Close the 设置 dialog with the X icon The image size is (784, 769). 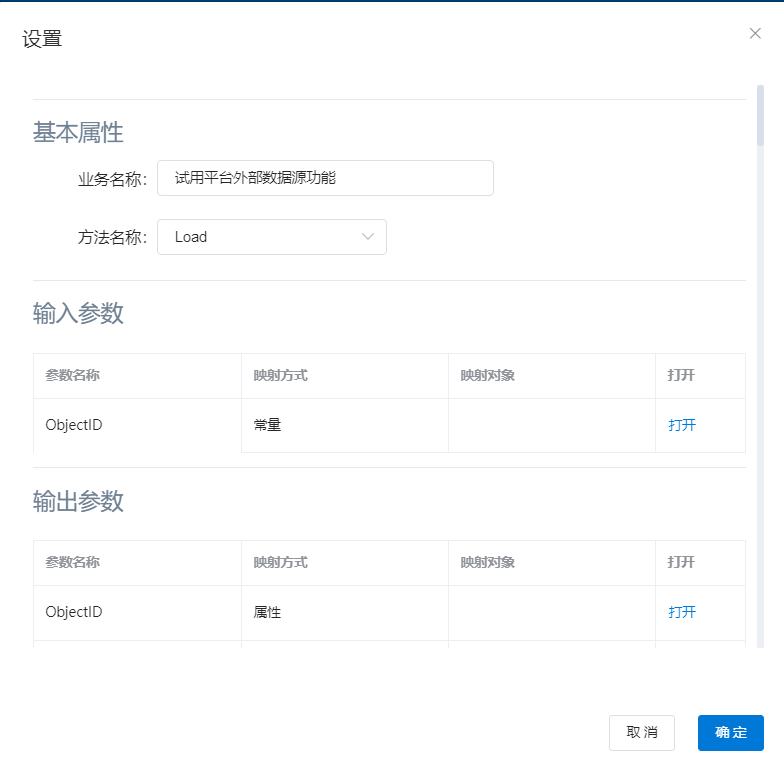(x=755, y=33)
